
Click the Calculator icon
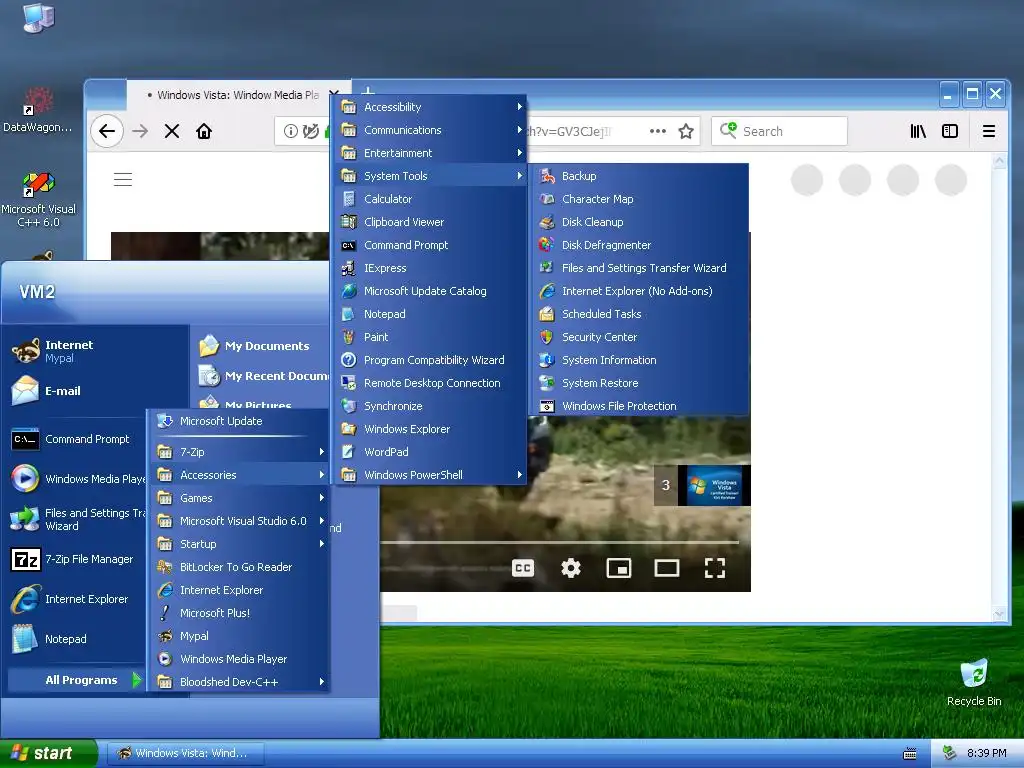click(349, 199)
